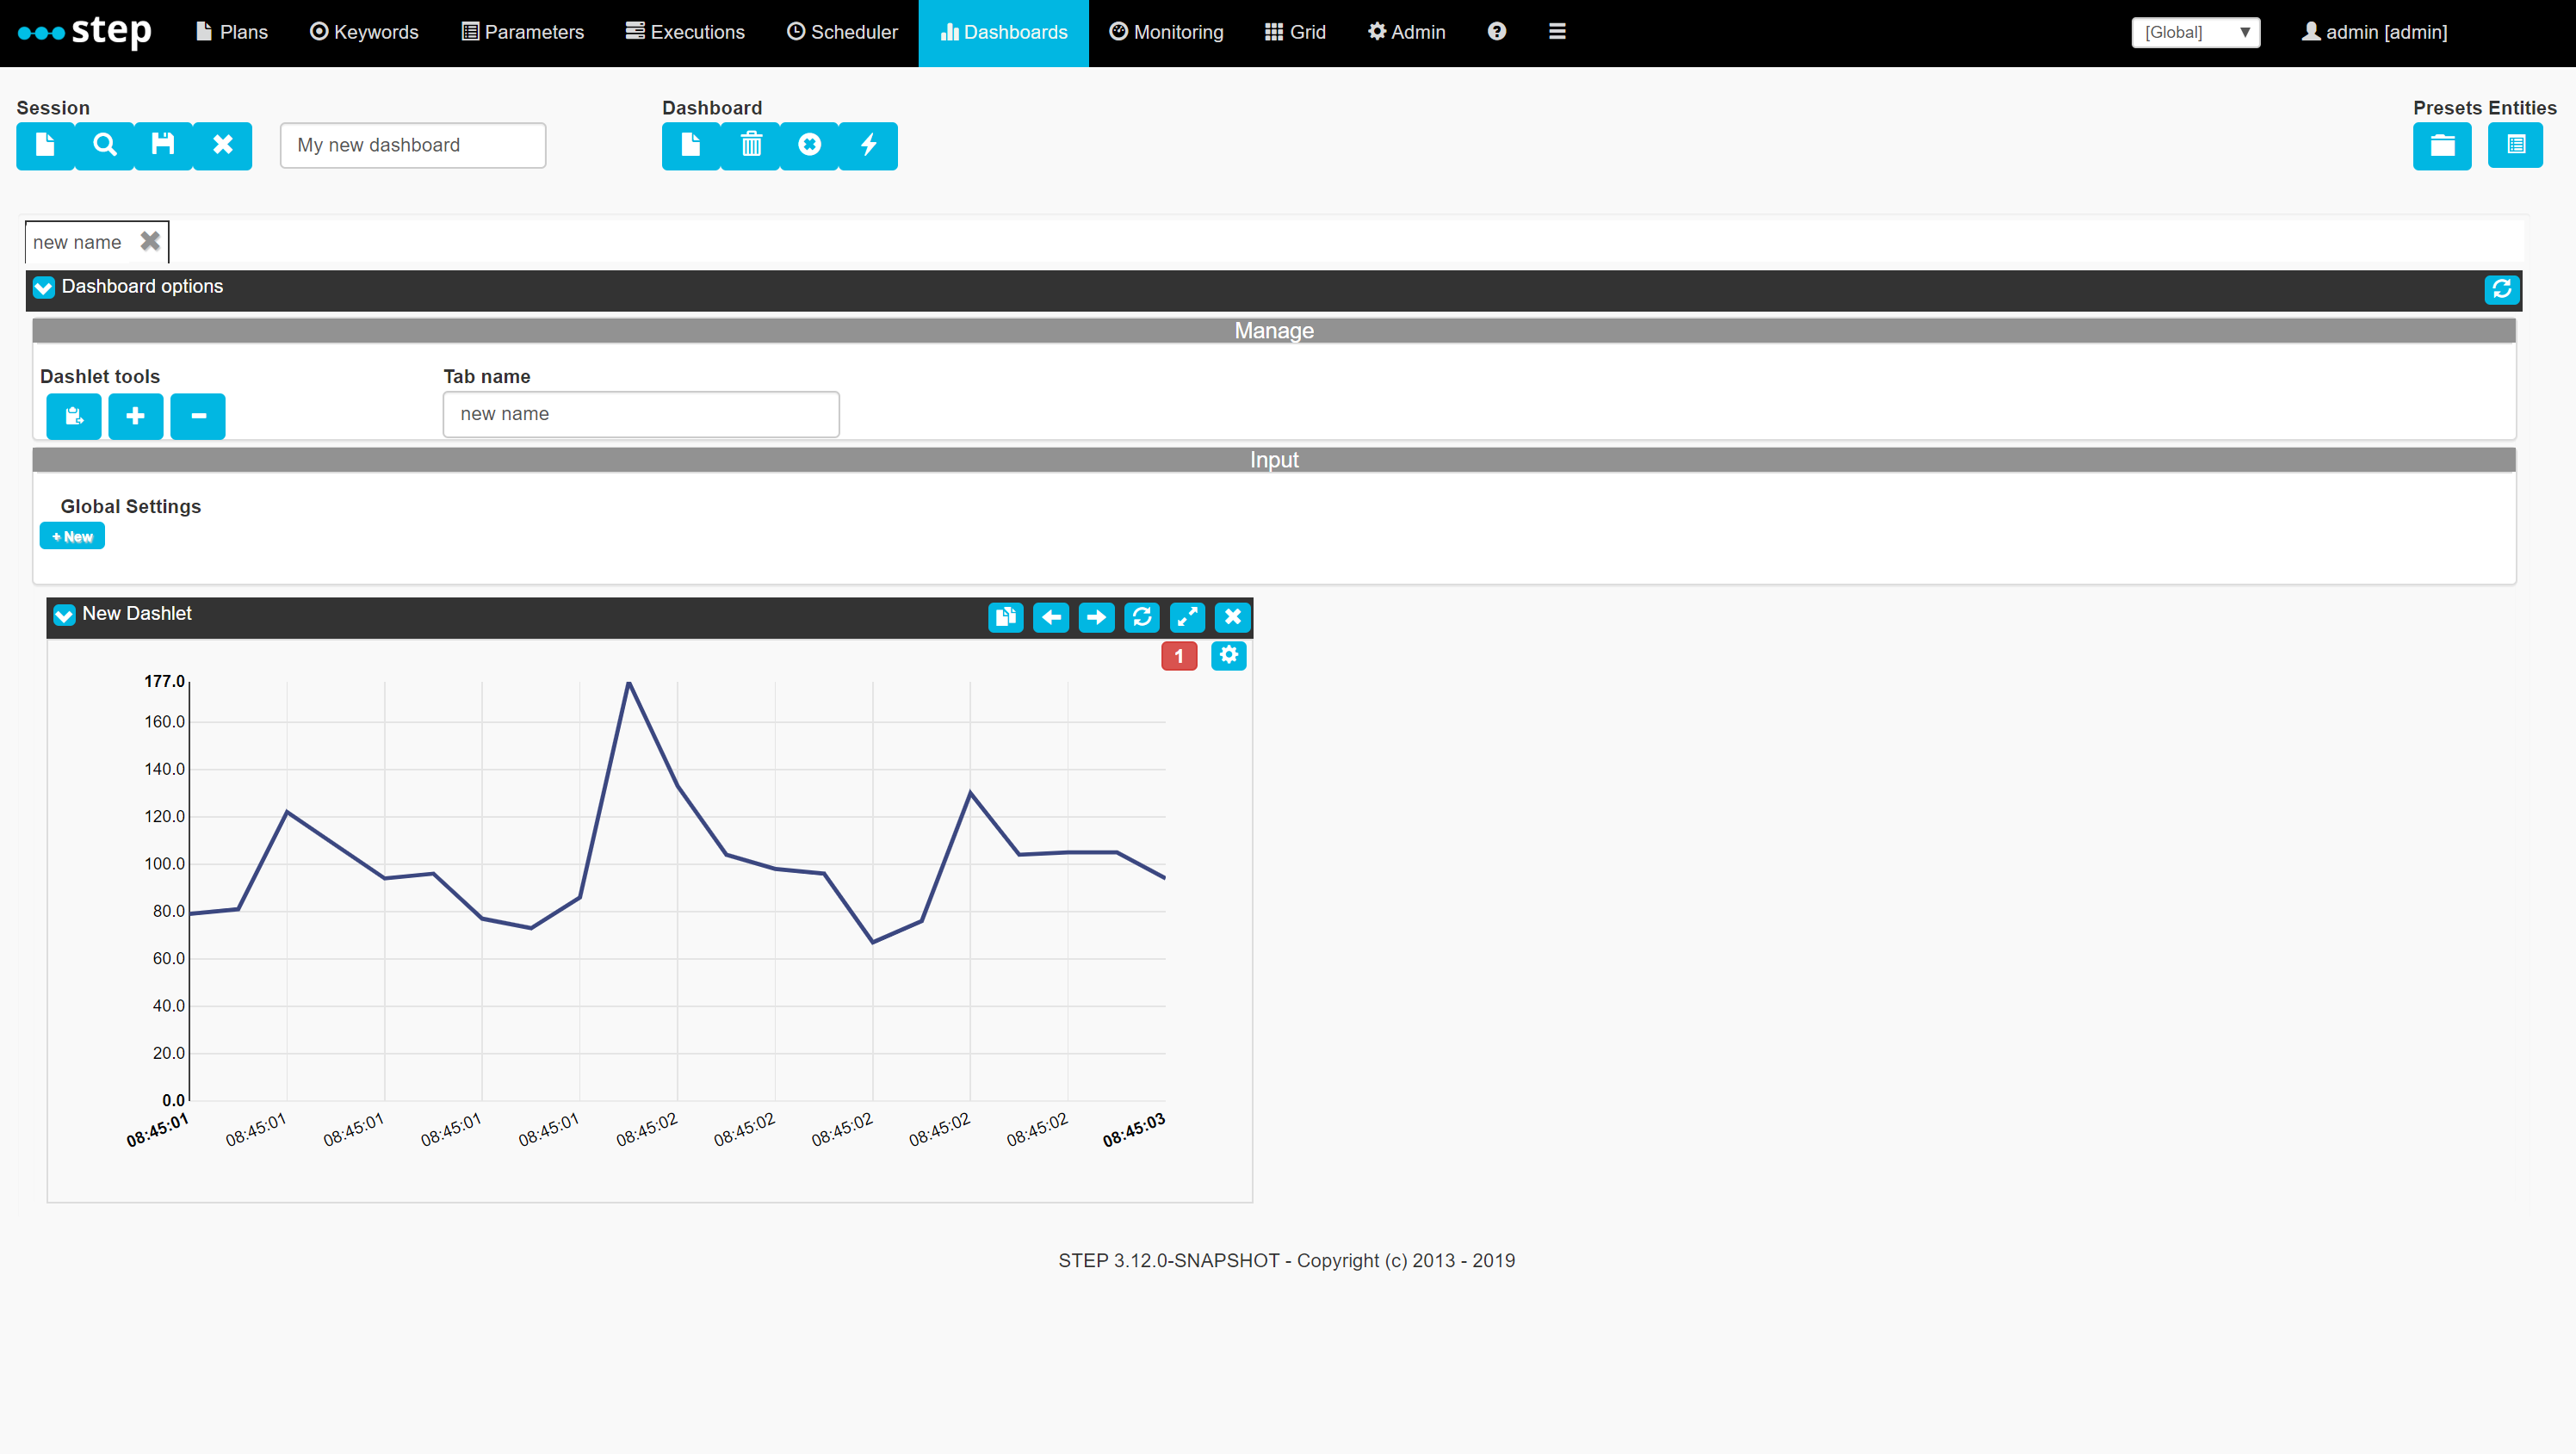Image resolution: width=2576 pixels, height=1454 pixels.
Task: Click the dashboard circled X icon
Action: pyautogui.click(x=809, y=146)
